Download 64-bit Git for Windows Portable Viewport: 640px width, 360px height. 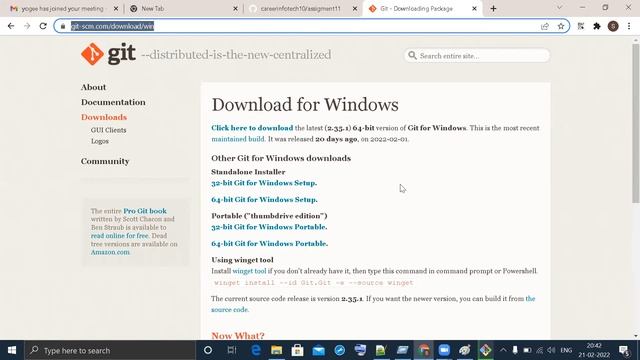tap(269, 244)
